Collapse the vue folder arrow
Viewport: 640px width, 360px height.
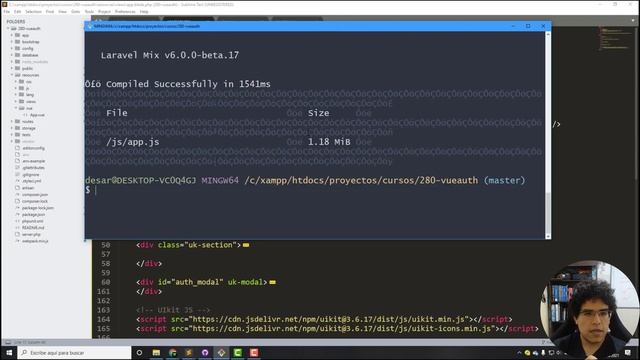pyautogui.click(x=16, y=108)
